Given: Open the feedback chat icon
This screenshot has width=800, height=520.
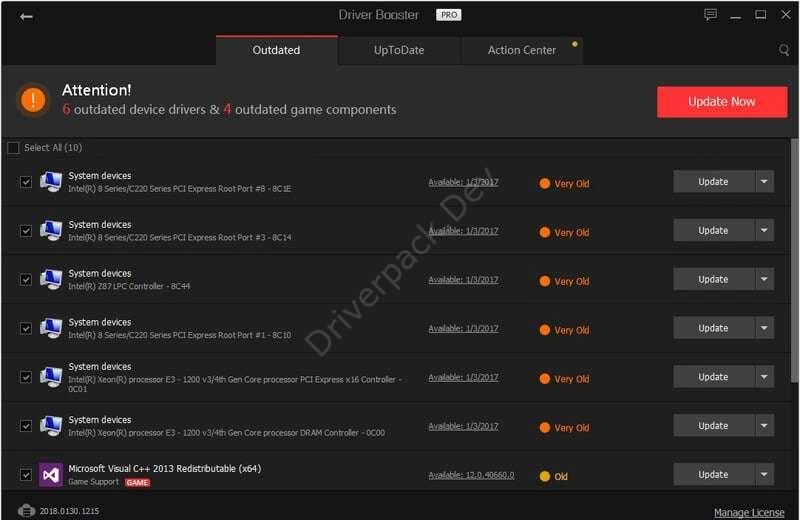Looking at the screenshot, I should point(710,15).
